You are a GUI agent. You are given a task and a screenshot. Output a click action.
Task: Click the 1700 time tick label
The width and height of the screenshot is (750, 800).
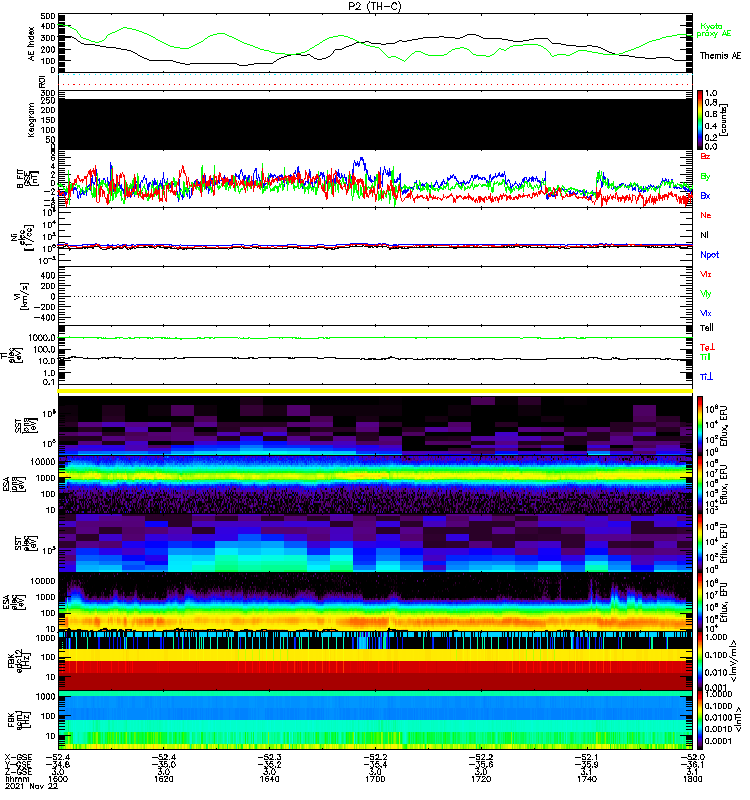(376, 779)
